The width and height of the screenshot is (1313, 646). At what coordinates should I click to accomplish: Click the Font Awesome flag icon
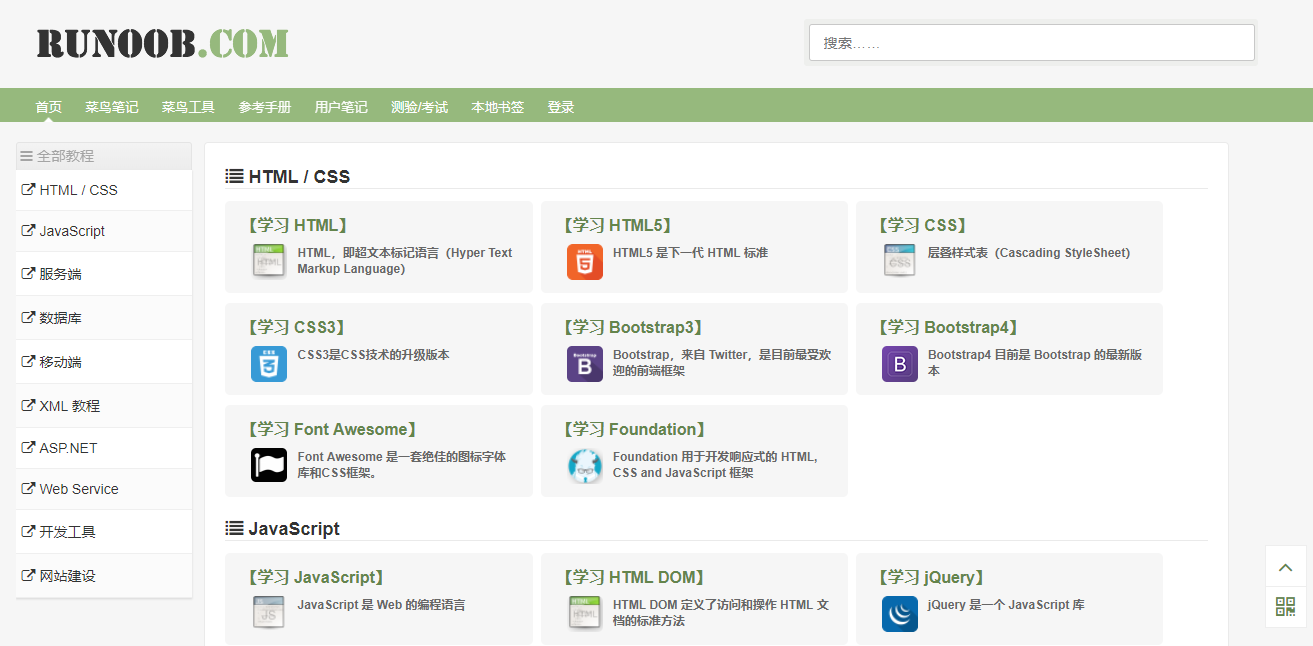tap(269, 465)
